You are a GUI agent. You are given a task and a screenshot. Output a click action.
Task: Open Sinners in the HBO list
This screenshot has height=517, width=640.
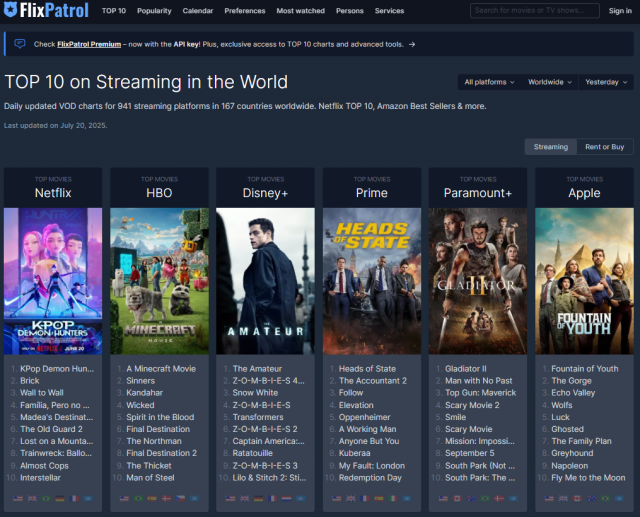tap(140, 381)
